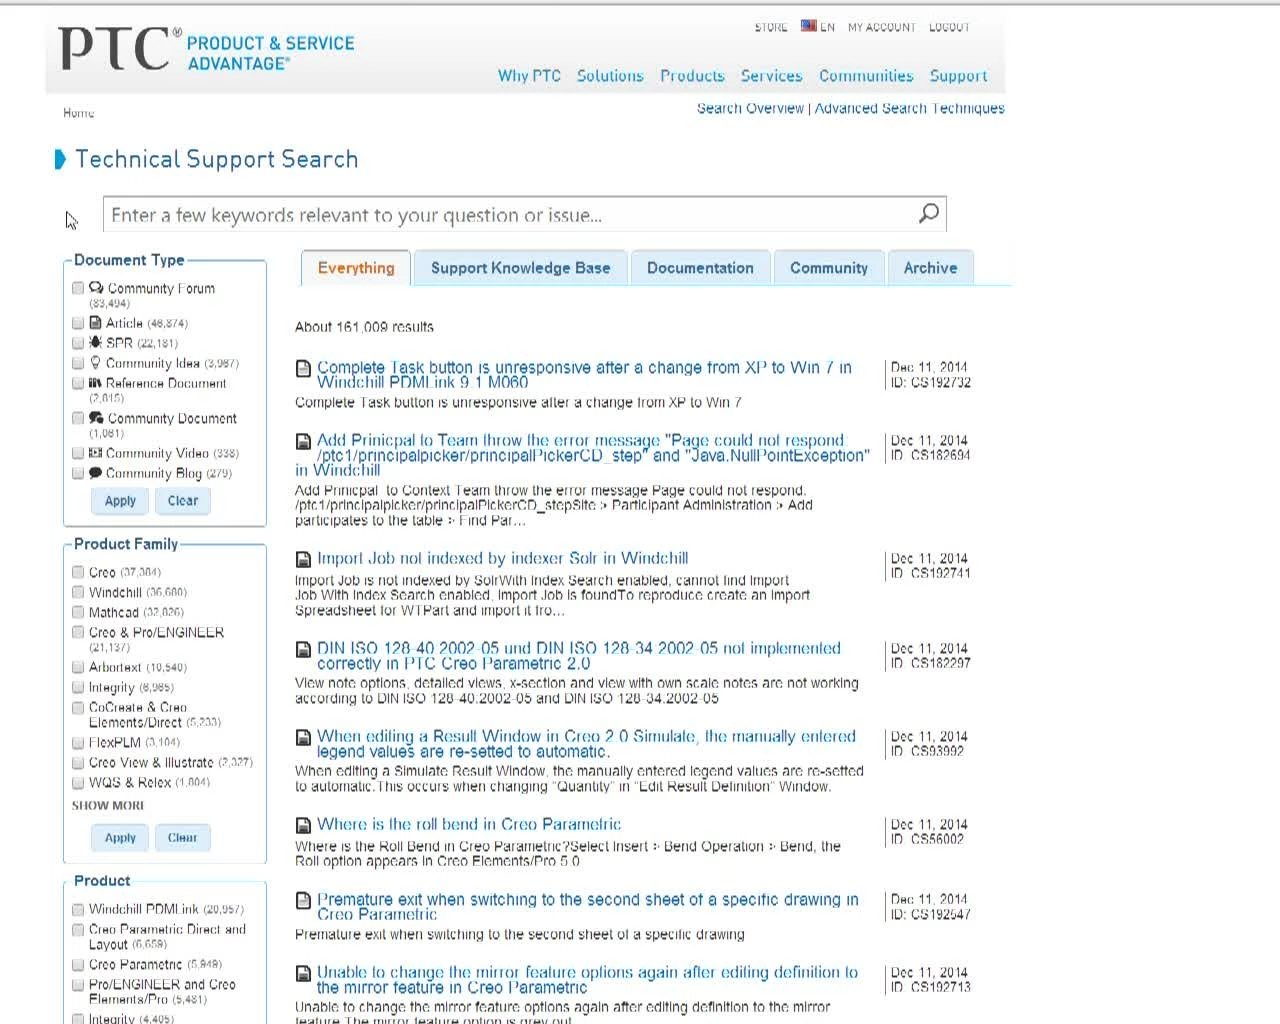This screenshot has height=1024, width=1280.
Task: Toggle the Community Forum checkbox
Action: click(78, 288)
